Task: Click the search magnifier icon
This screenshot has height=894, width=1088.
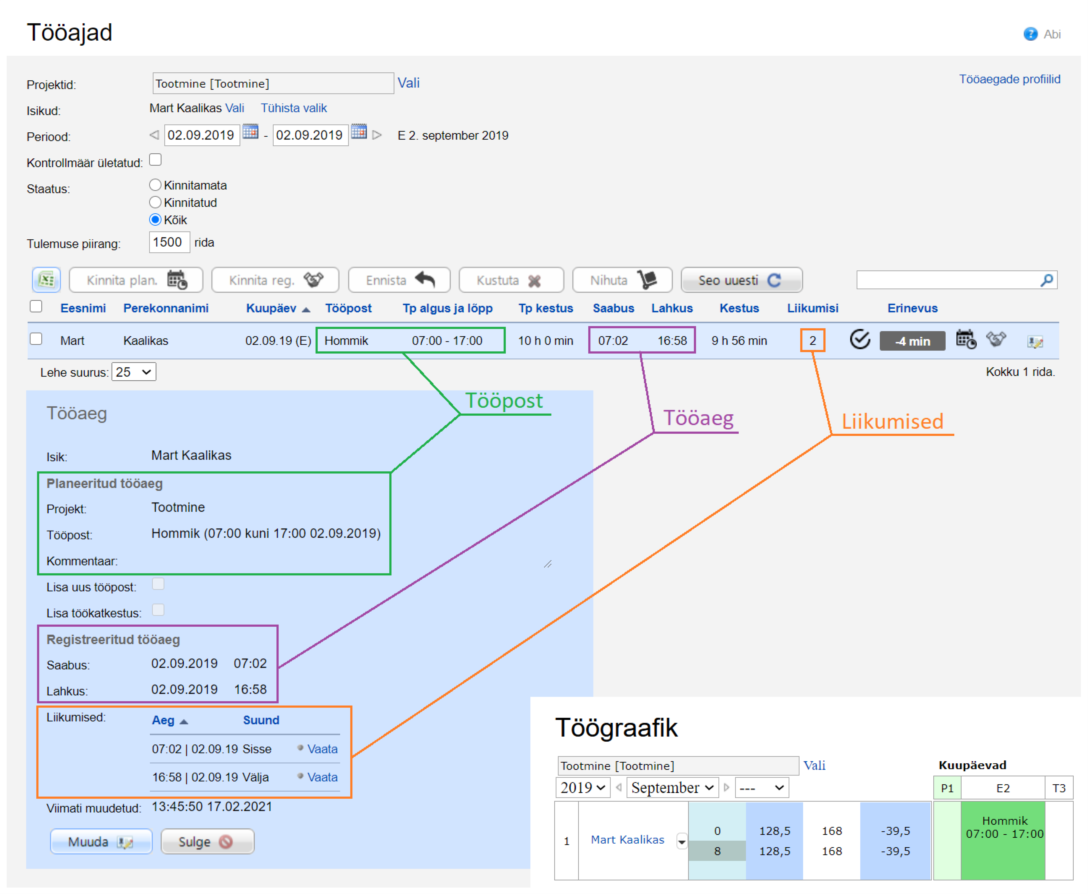Action: (x=1046, y=281)
